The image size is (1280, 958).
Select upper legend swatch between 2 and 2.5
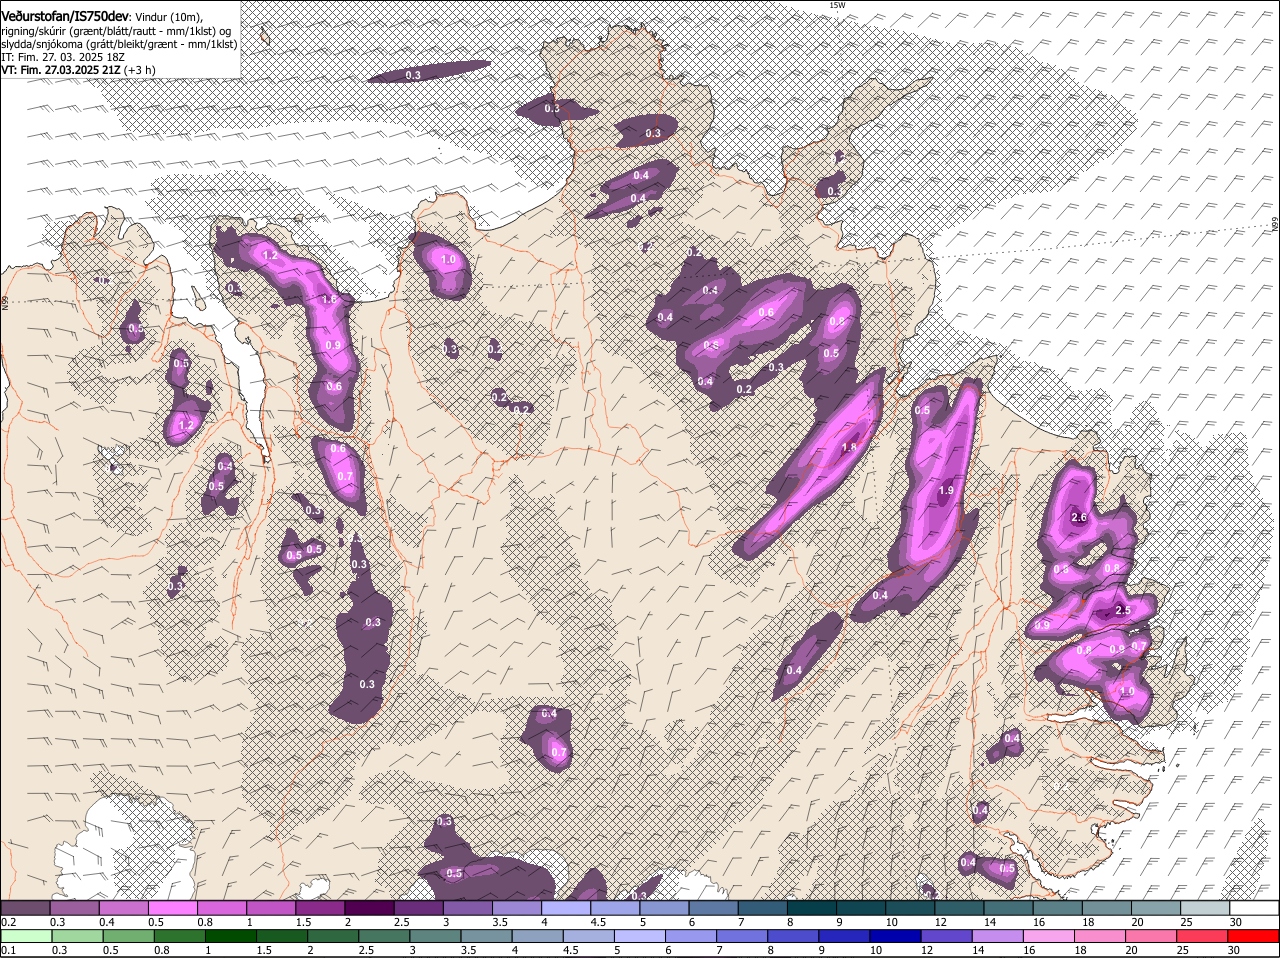point(368,908)
